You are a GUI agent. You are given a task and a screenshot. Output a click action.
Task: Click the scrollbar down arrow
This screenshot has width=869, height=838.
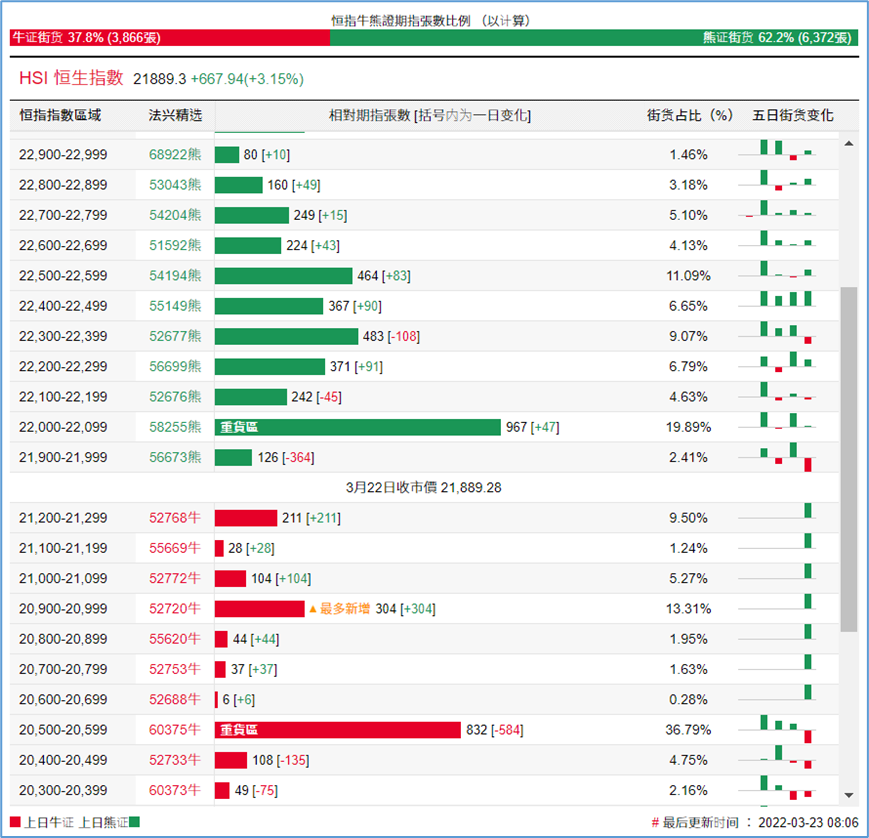849,795
